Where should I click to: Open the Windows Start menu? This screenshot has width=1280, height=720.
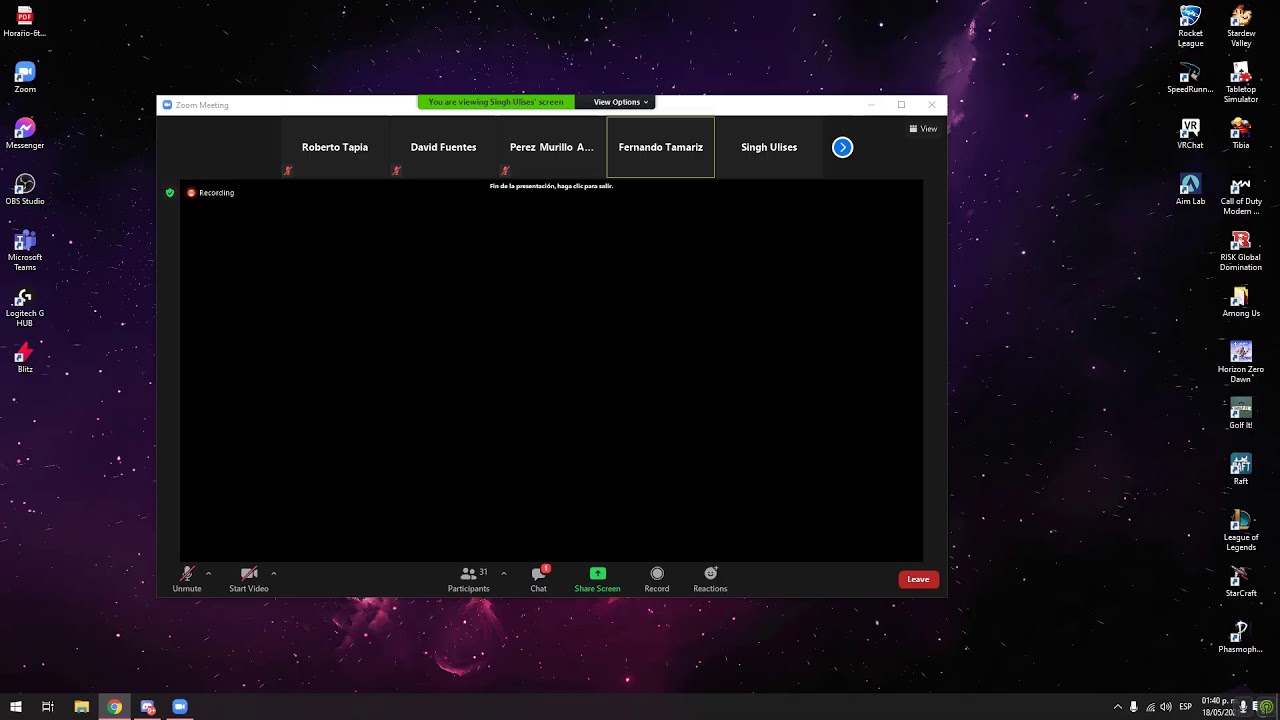(16, 707)
